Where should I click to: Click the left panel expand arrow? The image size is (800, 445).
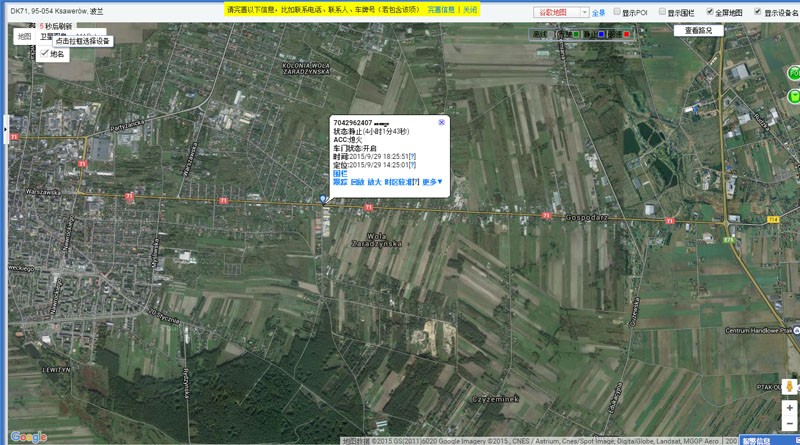4,129
